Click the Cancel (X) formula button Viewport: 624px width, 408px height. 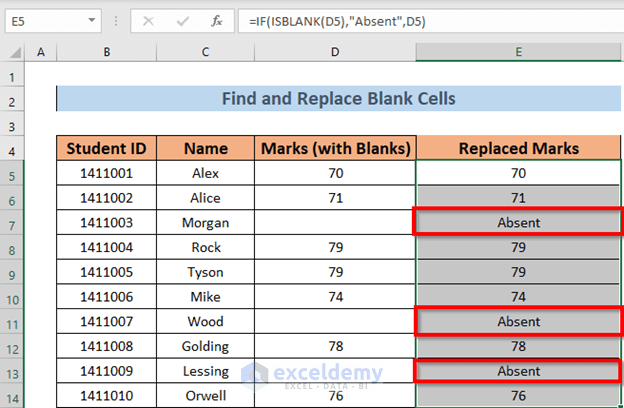point(148,21)
